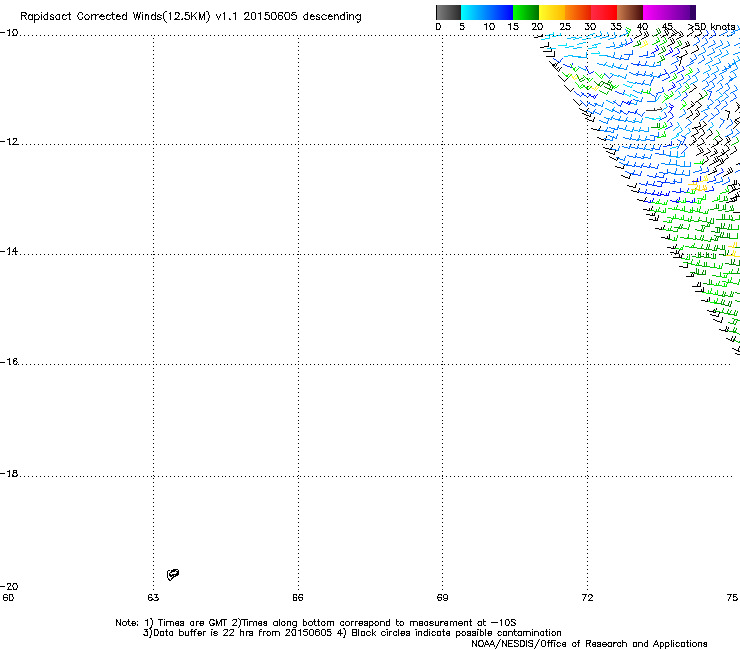740x650 pixels.
Task: Click the green 15-20 knots color band
Action: click(526, 12)
